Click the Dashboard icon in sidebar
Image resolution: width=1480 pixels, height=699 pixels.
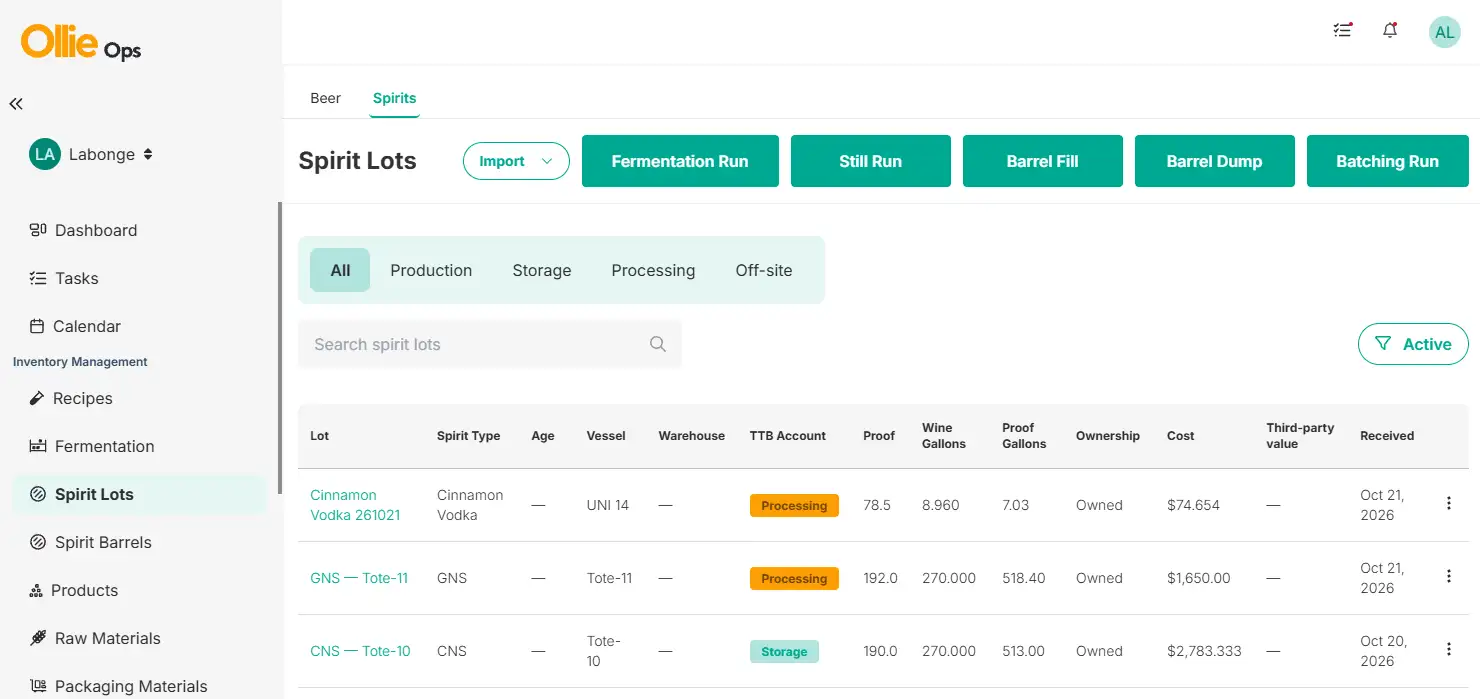pos(38,230)
